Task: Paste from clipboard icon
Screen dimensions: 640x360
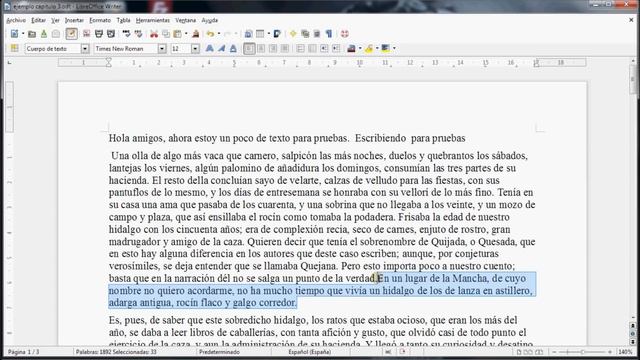Action: pyautogui.click(x=178, y=34)
